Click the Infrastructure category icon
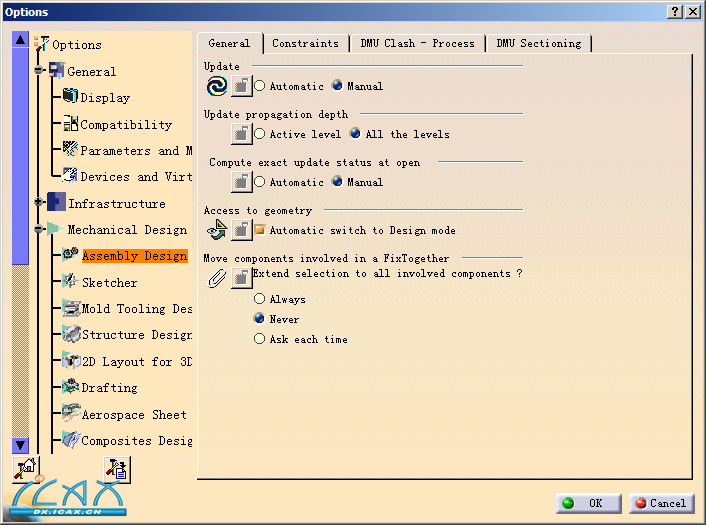The width and height of the screenshot is (706, 525). [x=56, y=202]
